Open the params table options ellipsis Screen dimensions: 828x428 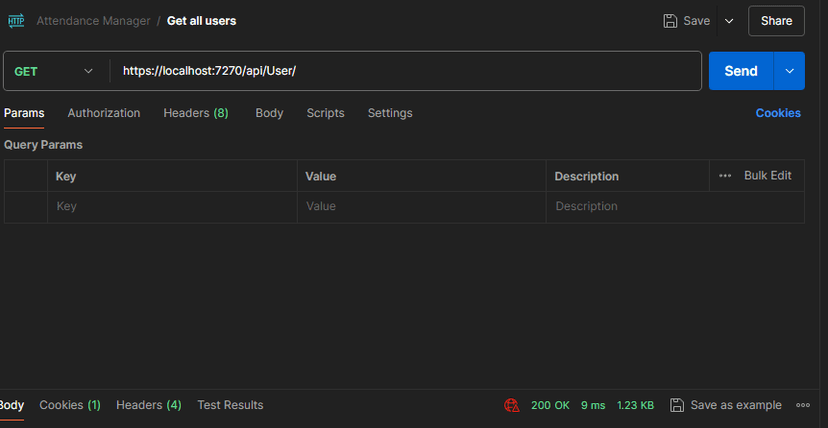(725, 176)
